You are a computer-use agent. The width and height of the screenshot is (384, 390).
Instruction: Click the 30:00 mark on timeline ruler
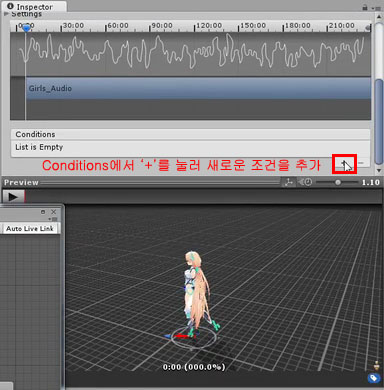point(73,26)
